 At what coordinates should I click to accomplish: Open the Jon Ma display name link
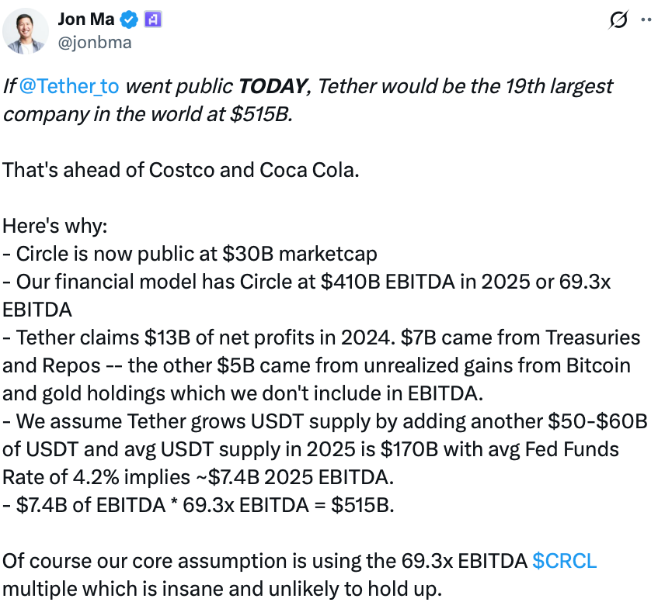[x=86, y=19]
